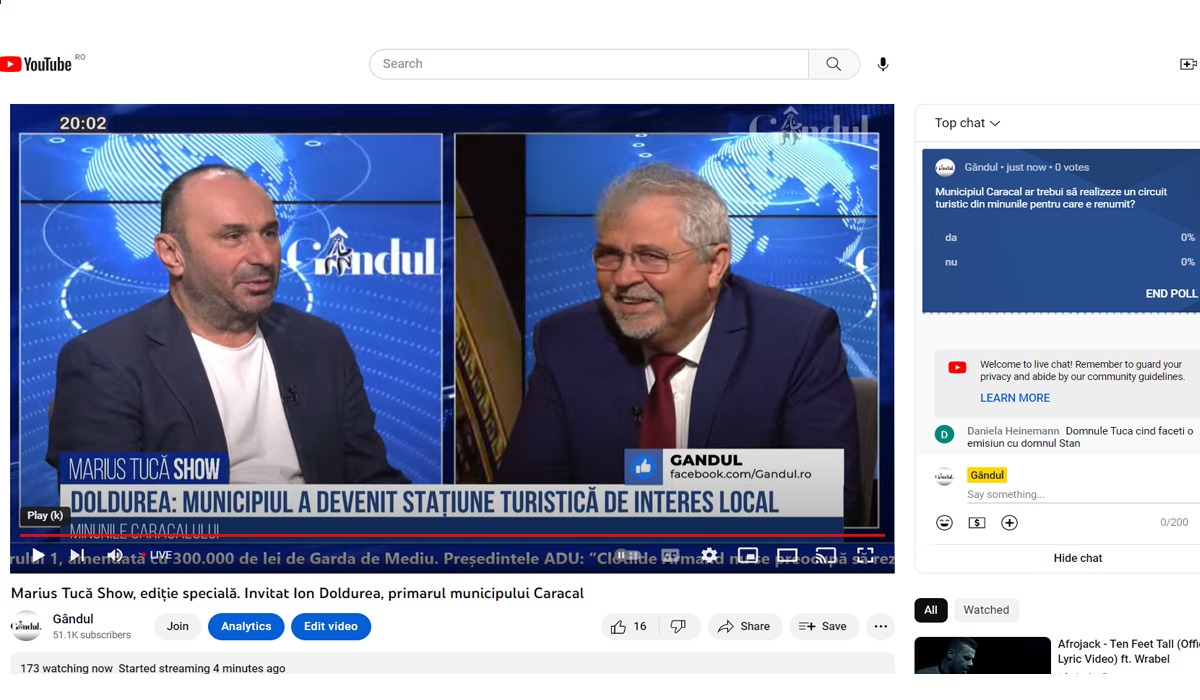Share the video

click(x=745, y=627)
